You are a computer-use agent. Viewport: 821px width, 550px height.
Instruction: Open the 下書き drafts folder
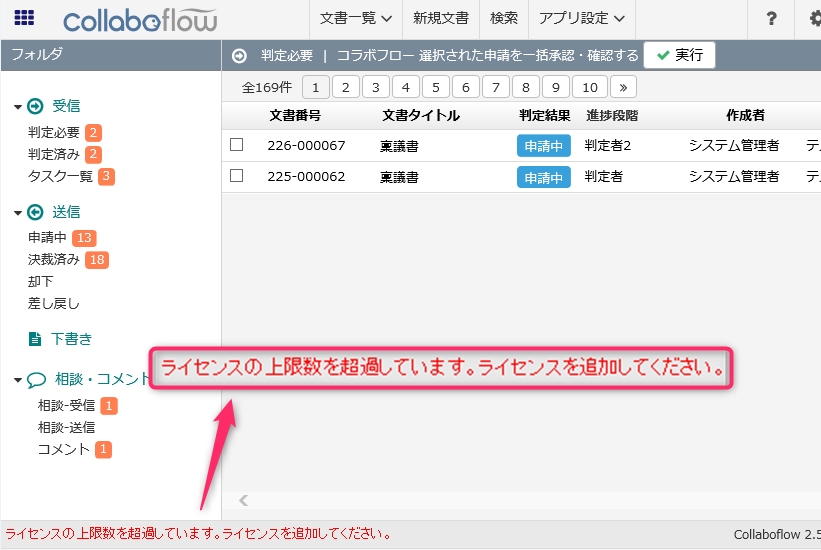(71, 339)
